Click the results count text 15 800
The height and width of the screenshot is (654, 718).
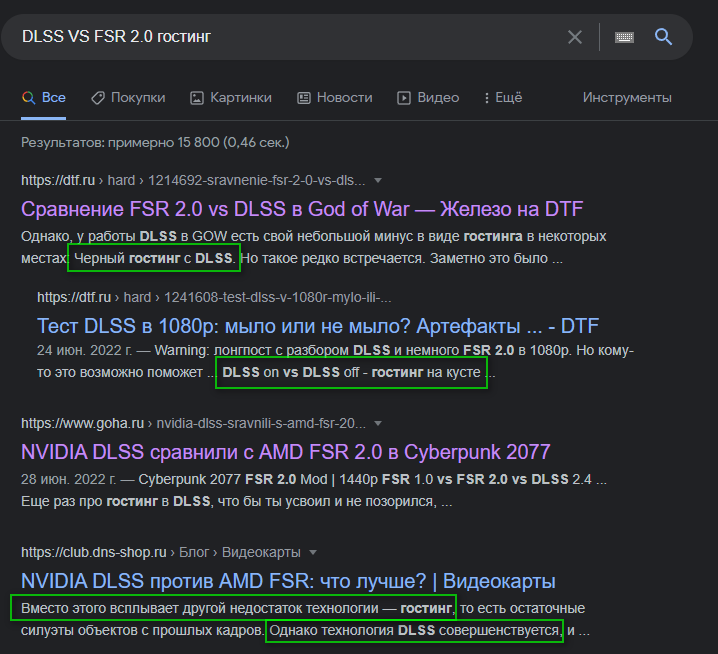(199, 142)
